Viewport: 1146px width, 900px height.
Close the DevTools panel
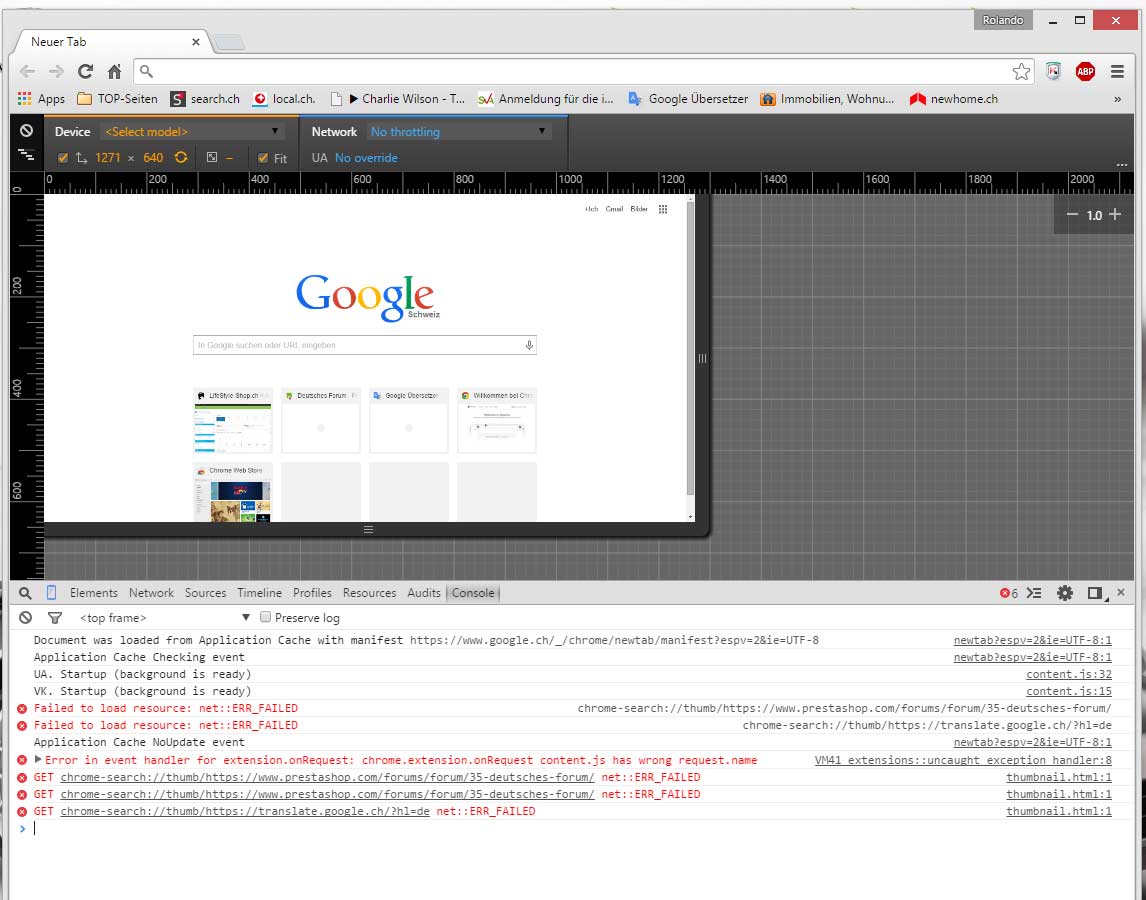1121,593
